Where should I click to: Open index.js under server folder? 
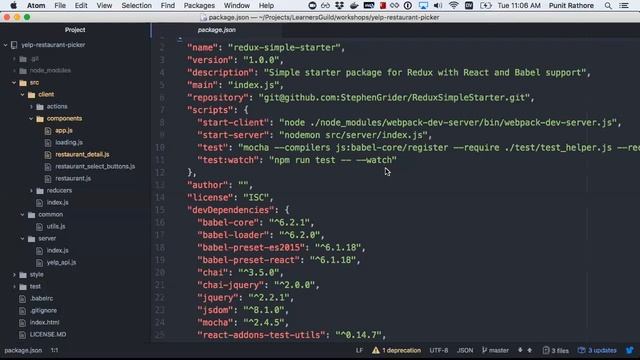[x=58, y=251]
